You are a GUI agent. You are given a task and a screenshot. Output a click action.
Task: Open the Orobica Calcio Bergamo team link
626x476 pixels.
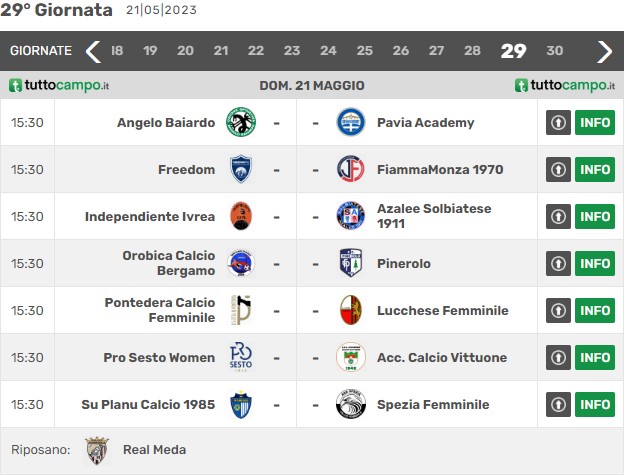(168, 263)
